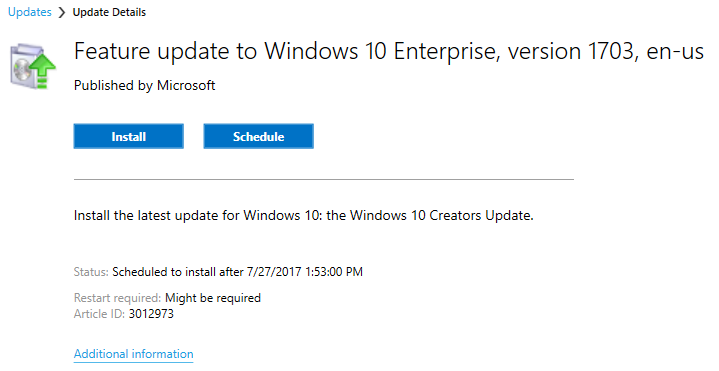Click the Restart required label
This screenshot has width=719, height=371.
117,298
